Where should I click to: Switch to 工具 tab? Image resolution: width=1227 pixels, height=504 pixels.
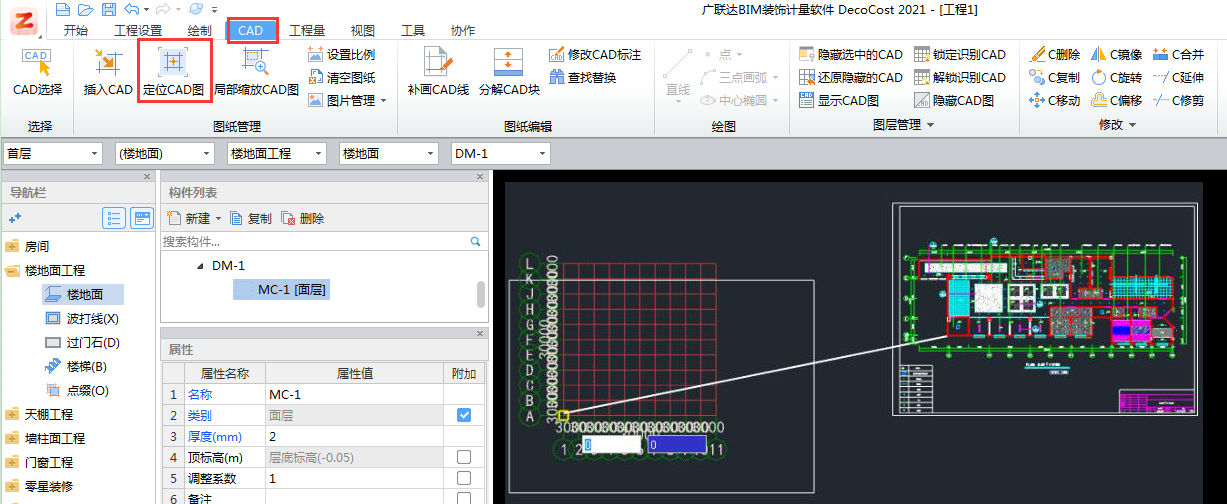pyautogui.click(x=413, y=31)
